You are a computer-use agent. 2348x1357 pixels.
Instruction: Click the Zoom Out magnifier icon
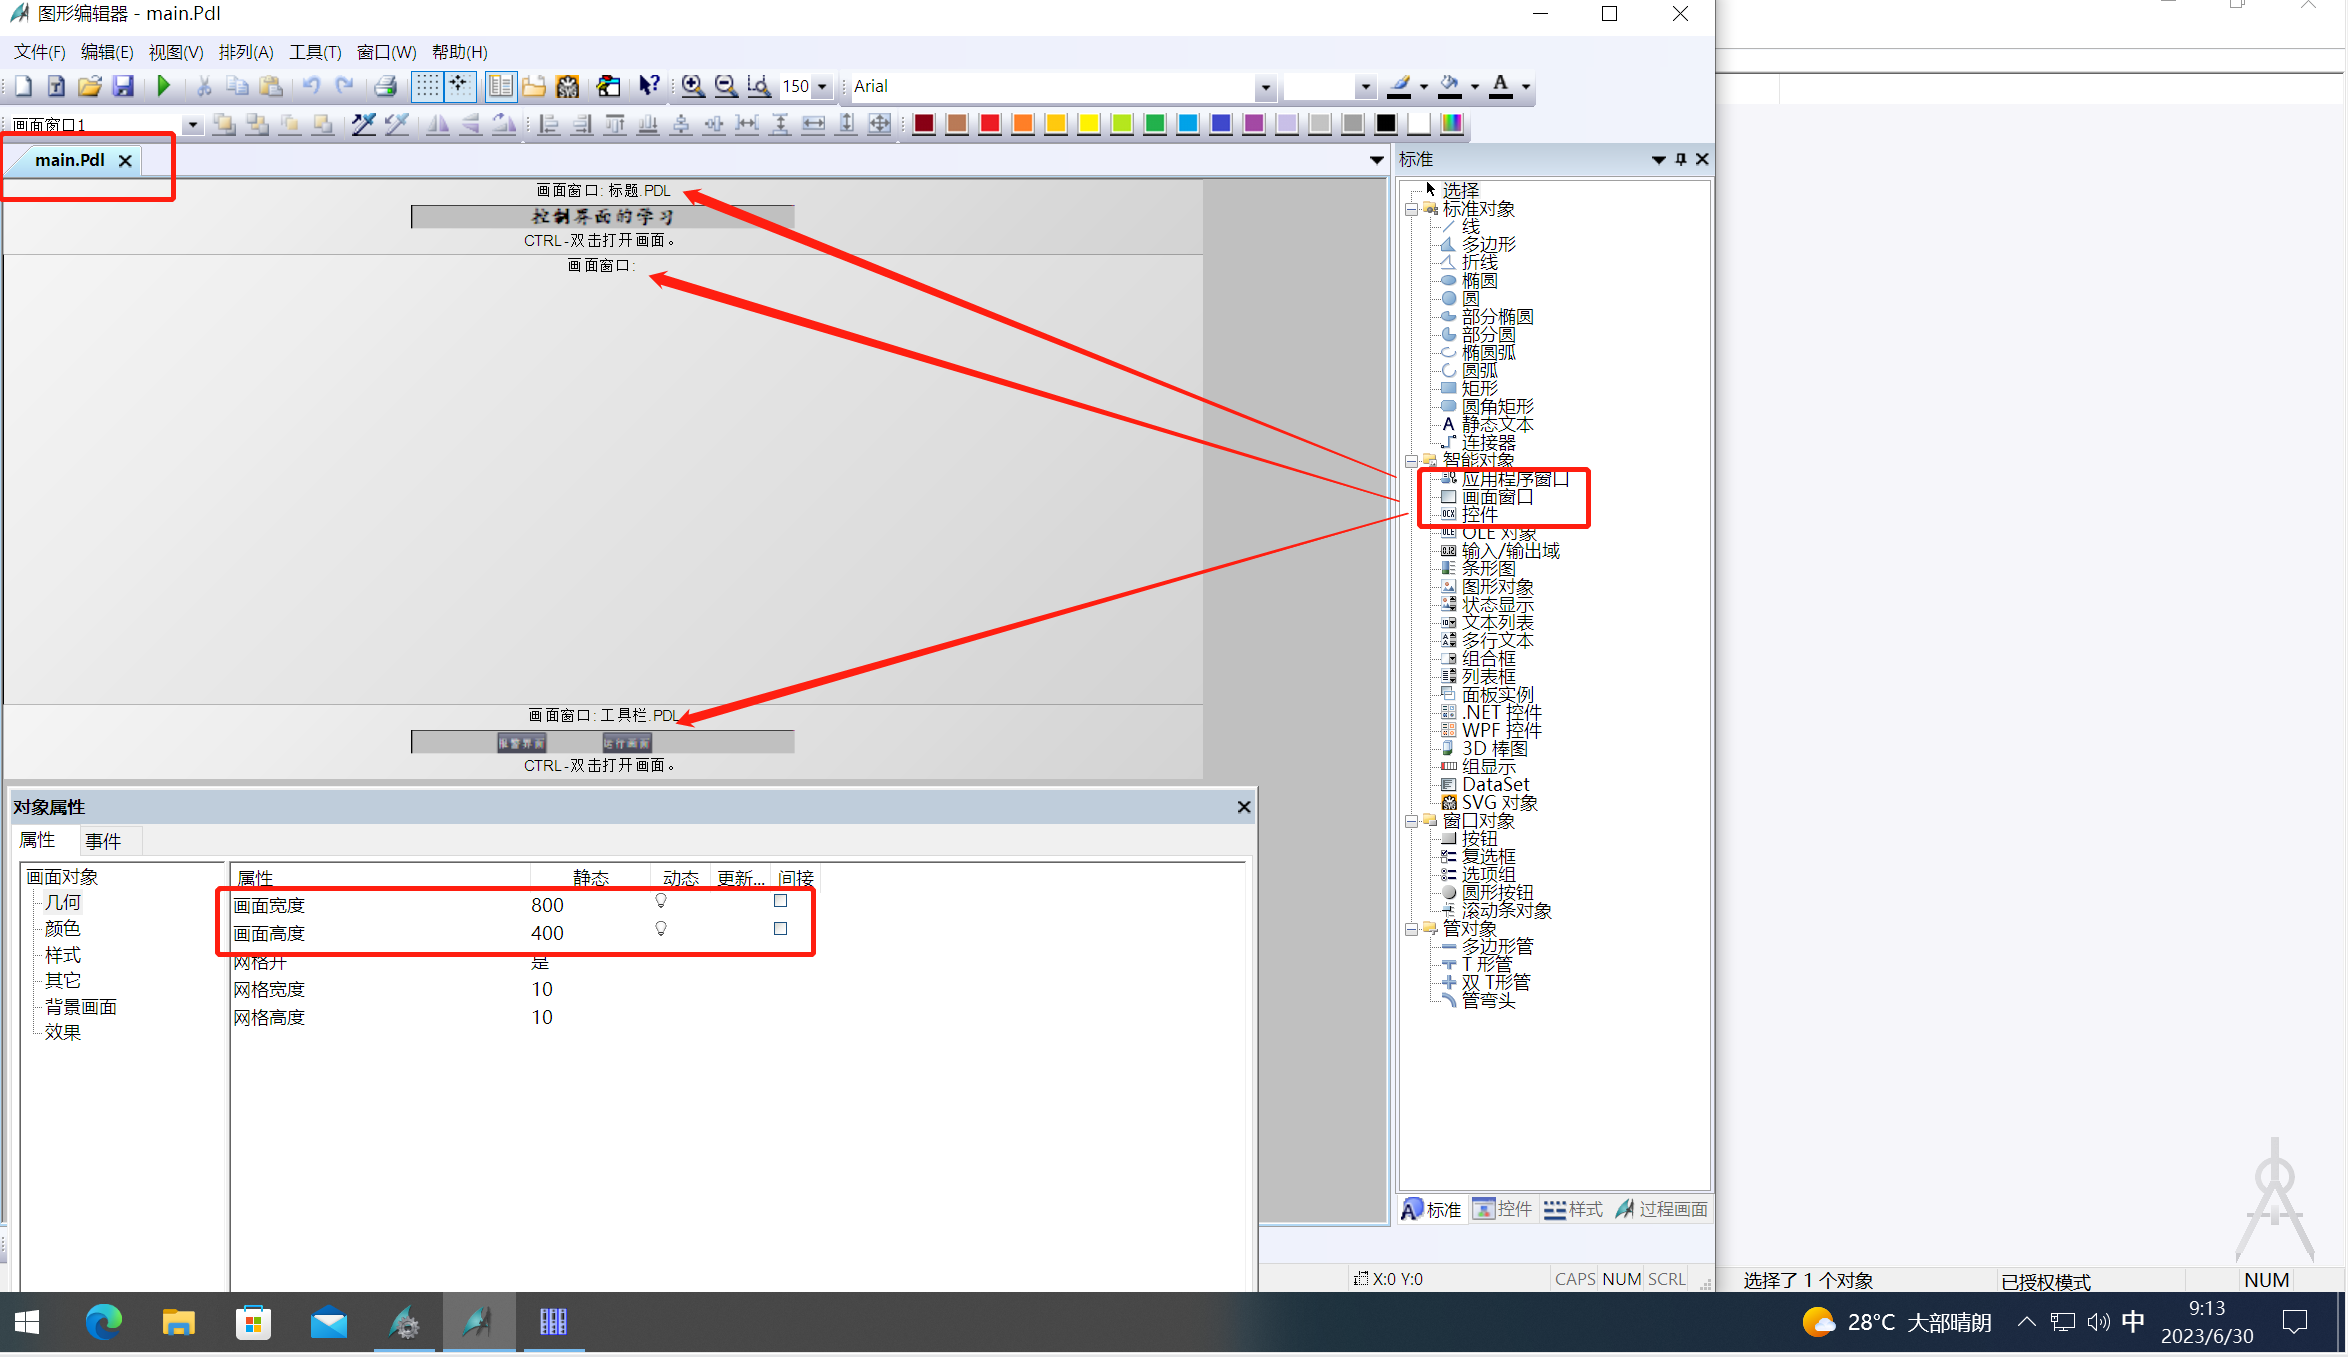point(726,86)
